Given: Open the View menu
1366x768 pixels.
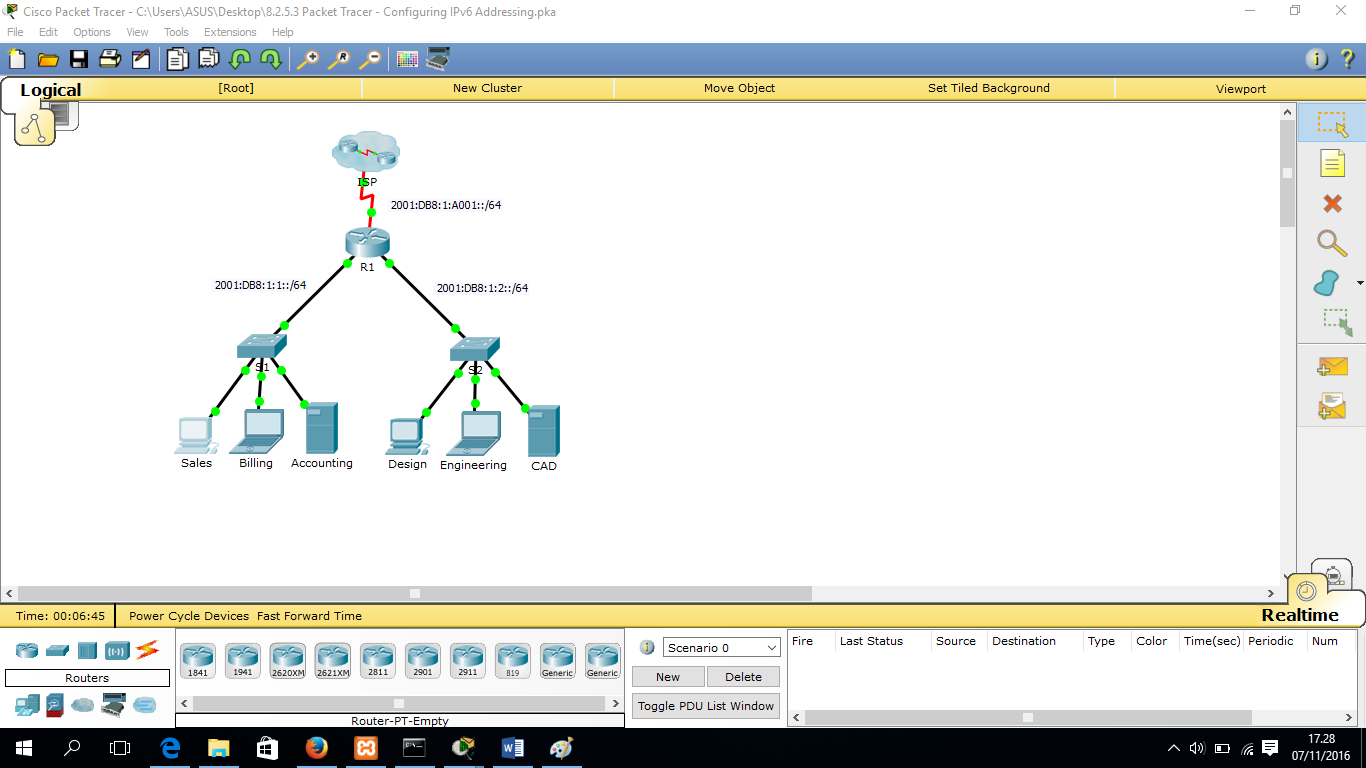Looking at the screenshot, I should point(137,32).
